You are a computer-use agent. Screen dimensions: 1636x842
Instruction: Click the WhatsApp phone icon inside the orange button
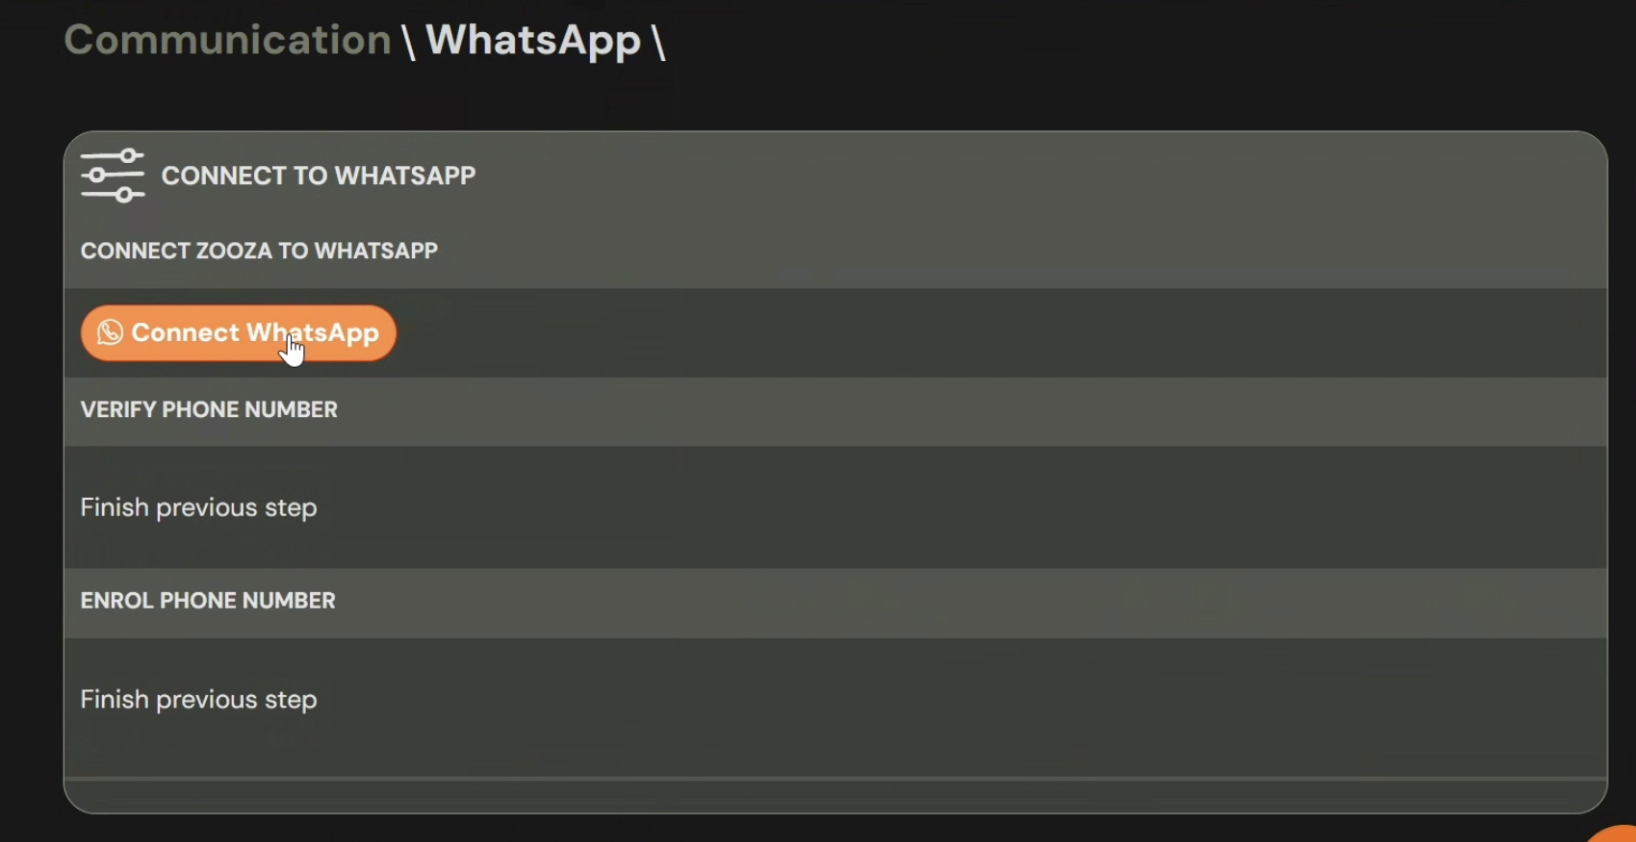(x=109, y=332)
